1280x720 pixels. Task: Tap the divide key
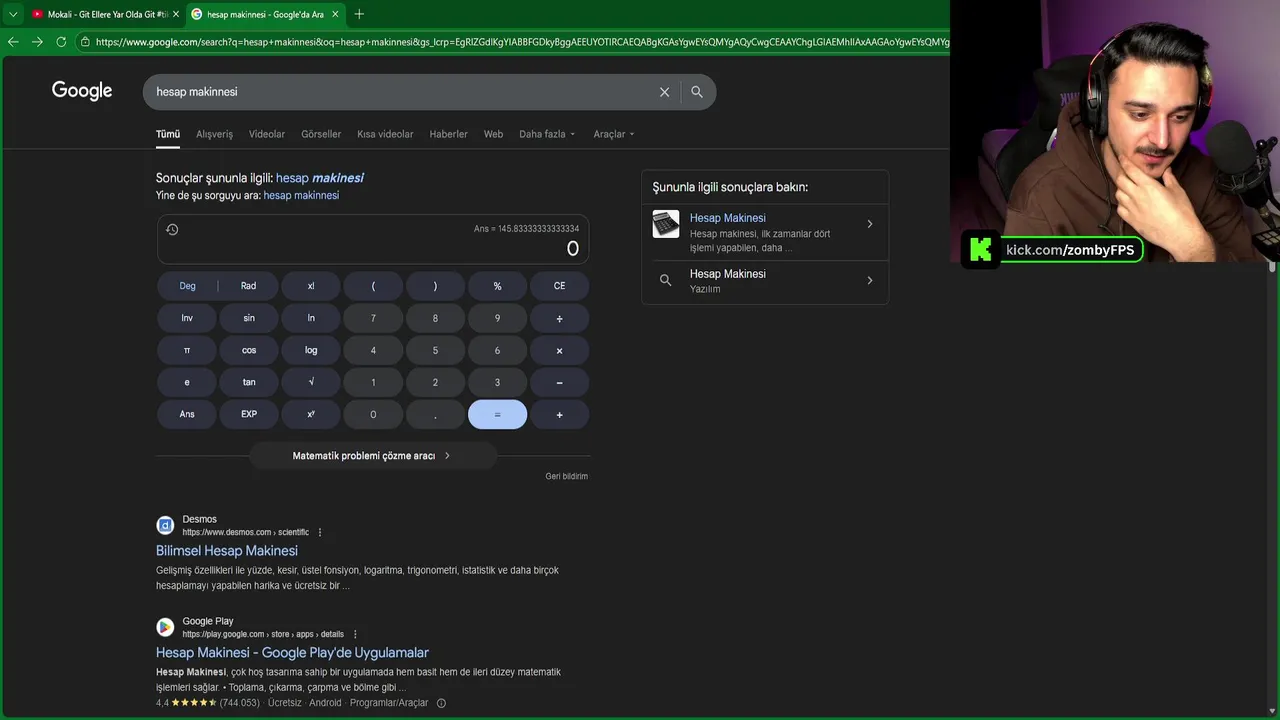[x=559, y=318]
